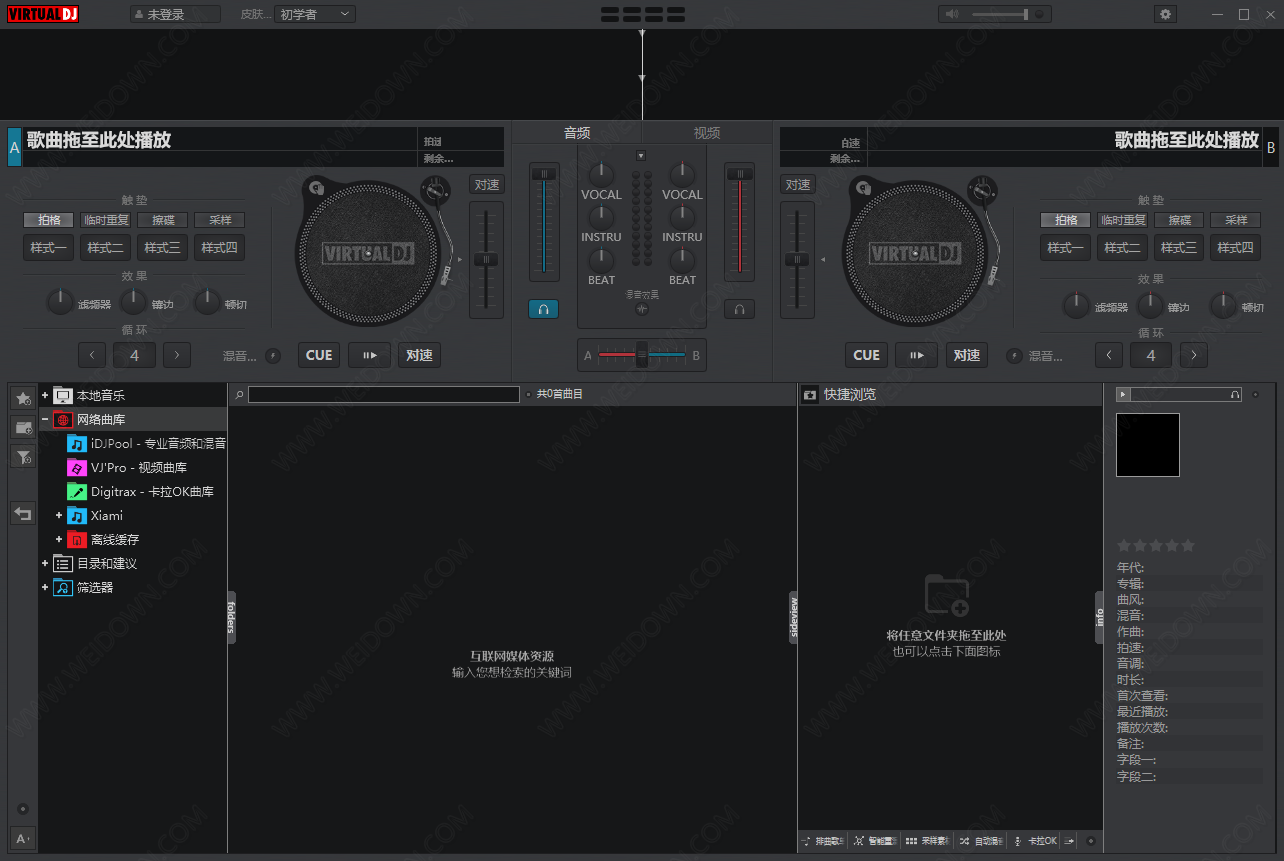The width and height of the screenshot is (1284, 861).
Task: Click the round dot button above the font icon
Action: [23, 808]
